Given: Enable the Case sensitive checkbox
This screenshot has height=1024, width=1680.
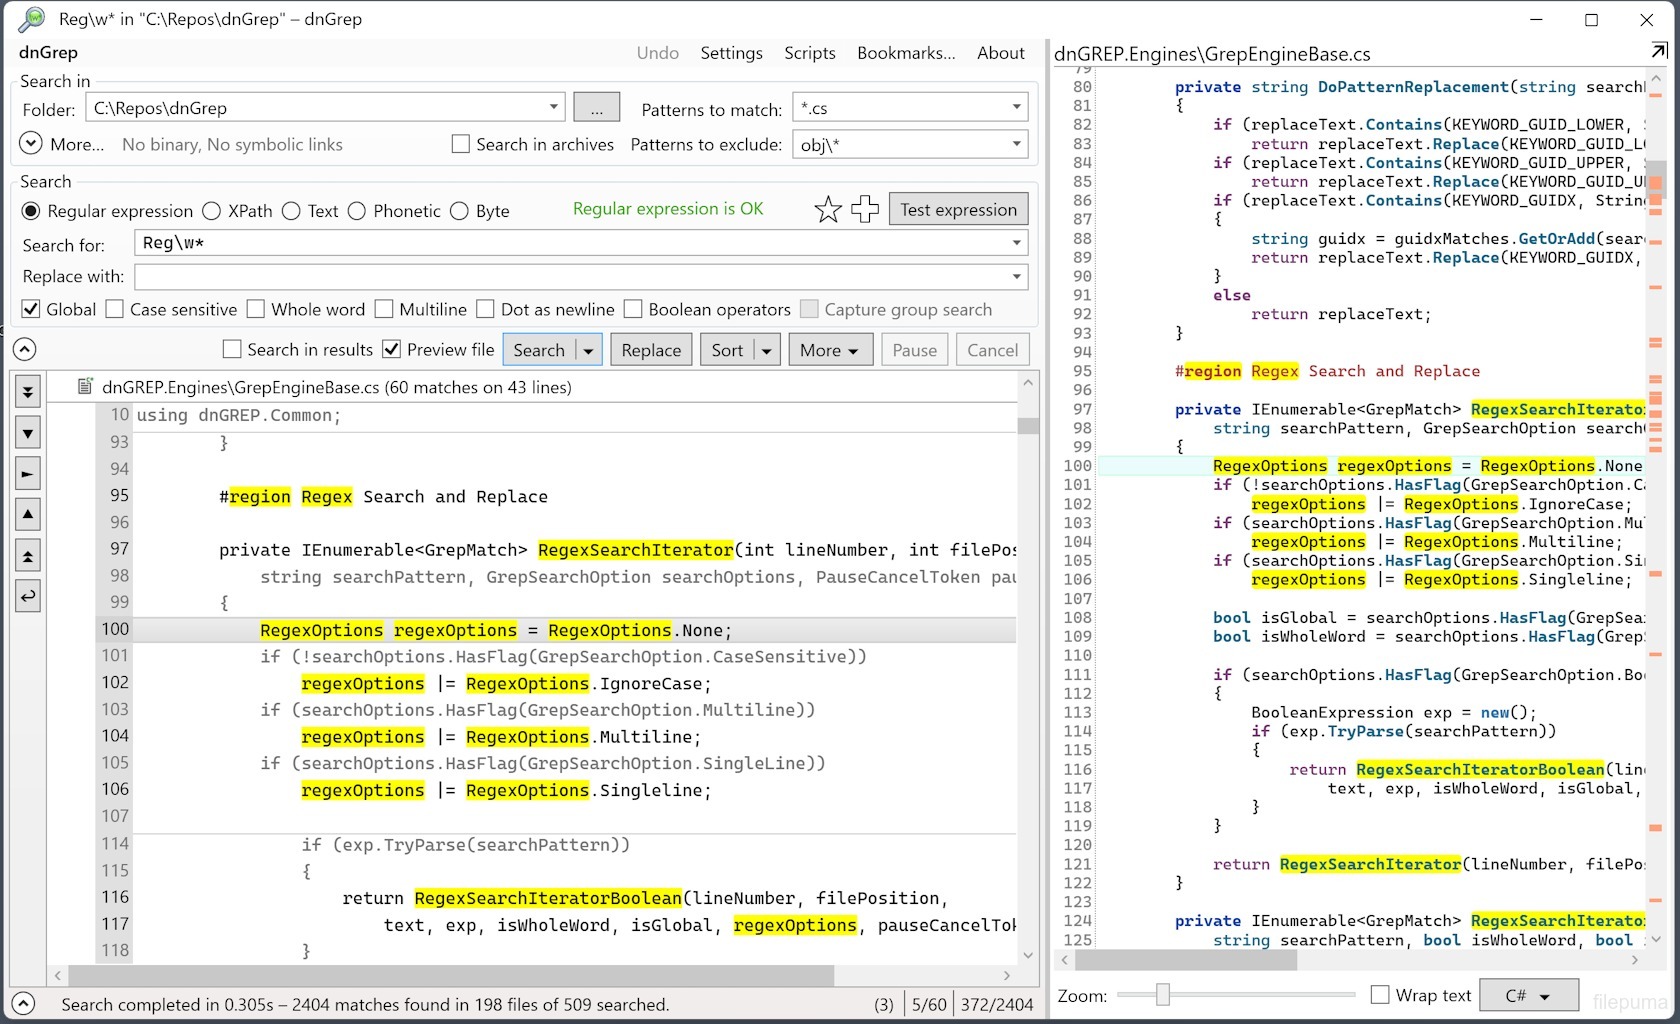Looking at the screenshot, I should (x=115, y=310).
